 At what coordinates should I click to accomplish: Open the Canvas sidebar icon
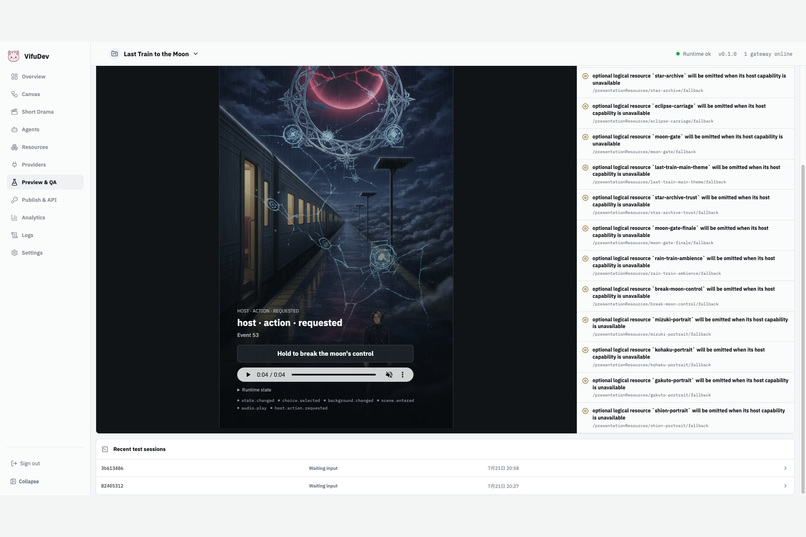[14, 94]
